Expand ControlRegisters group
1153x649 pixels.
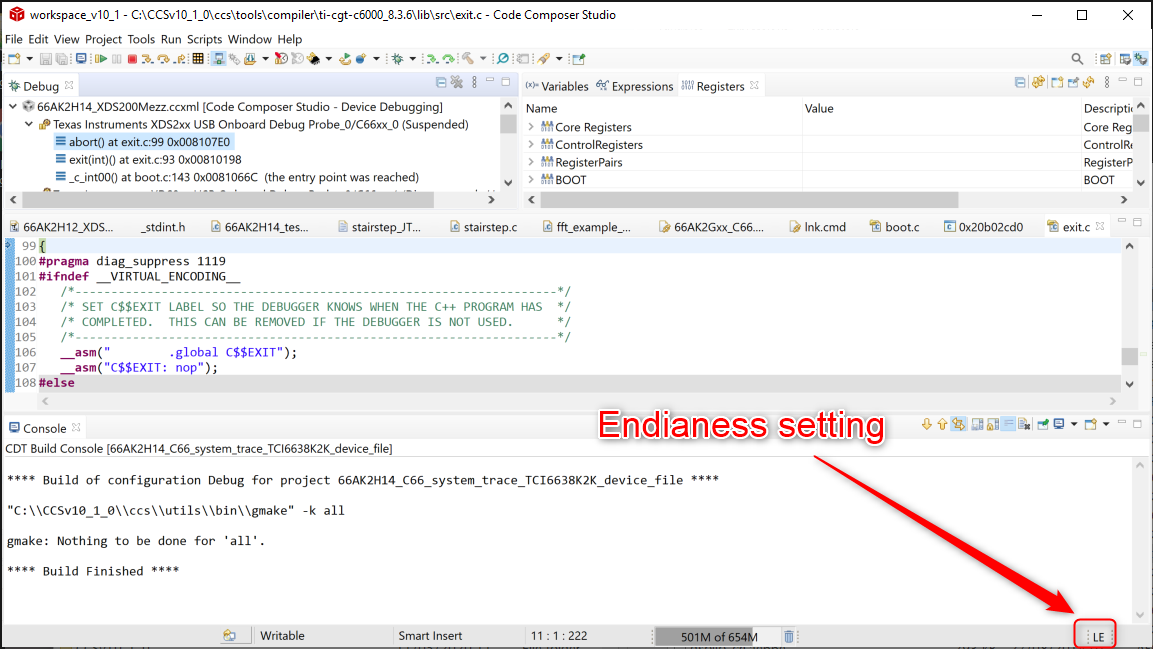point(531,145)
